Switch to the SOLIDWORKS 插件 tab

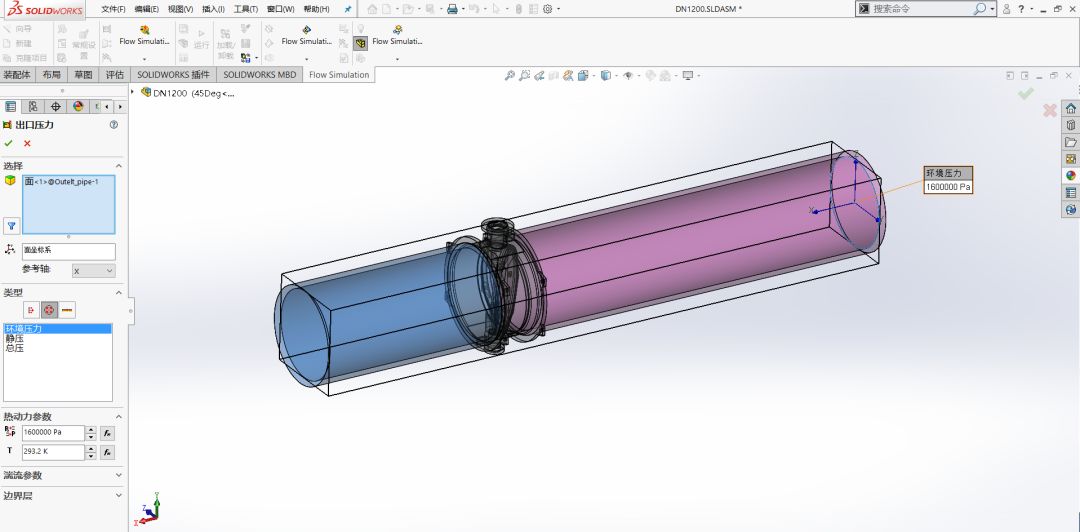point(173,74)
